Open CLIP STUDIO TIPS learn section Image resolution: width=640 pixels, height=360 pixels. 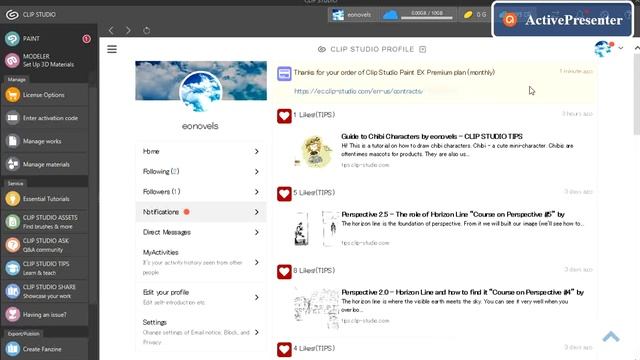[x=45, y=268]
